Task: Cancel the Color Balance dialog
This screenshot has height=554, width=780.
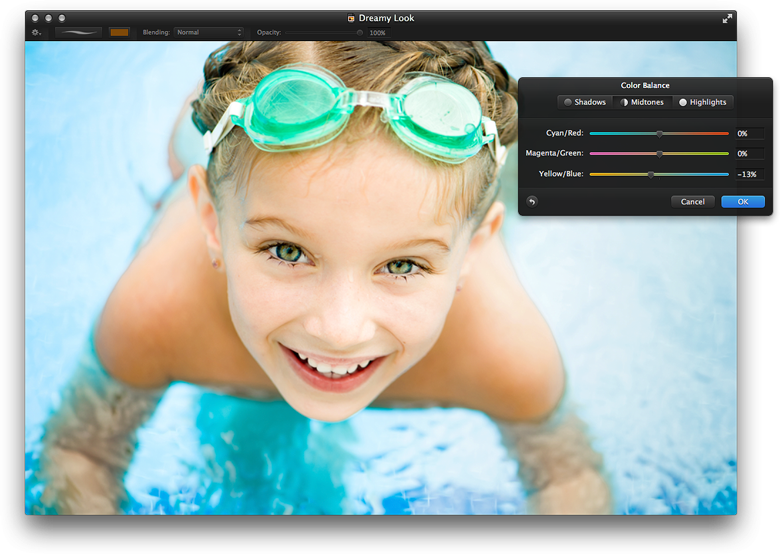Action: [692, 201]
